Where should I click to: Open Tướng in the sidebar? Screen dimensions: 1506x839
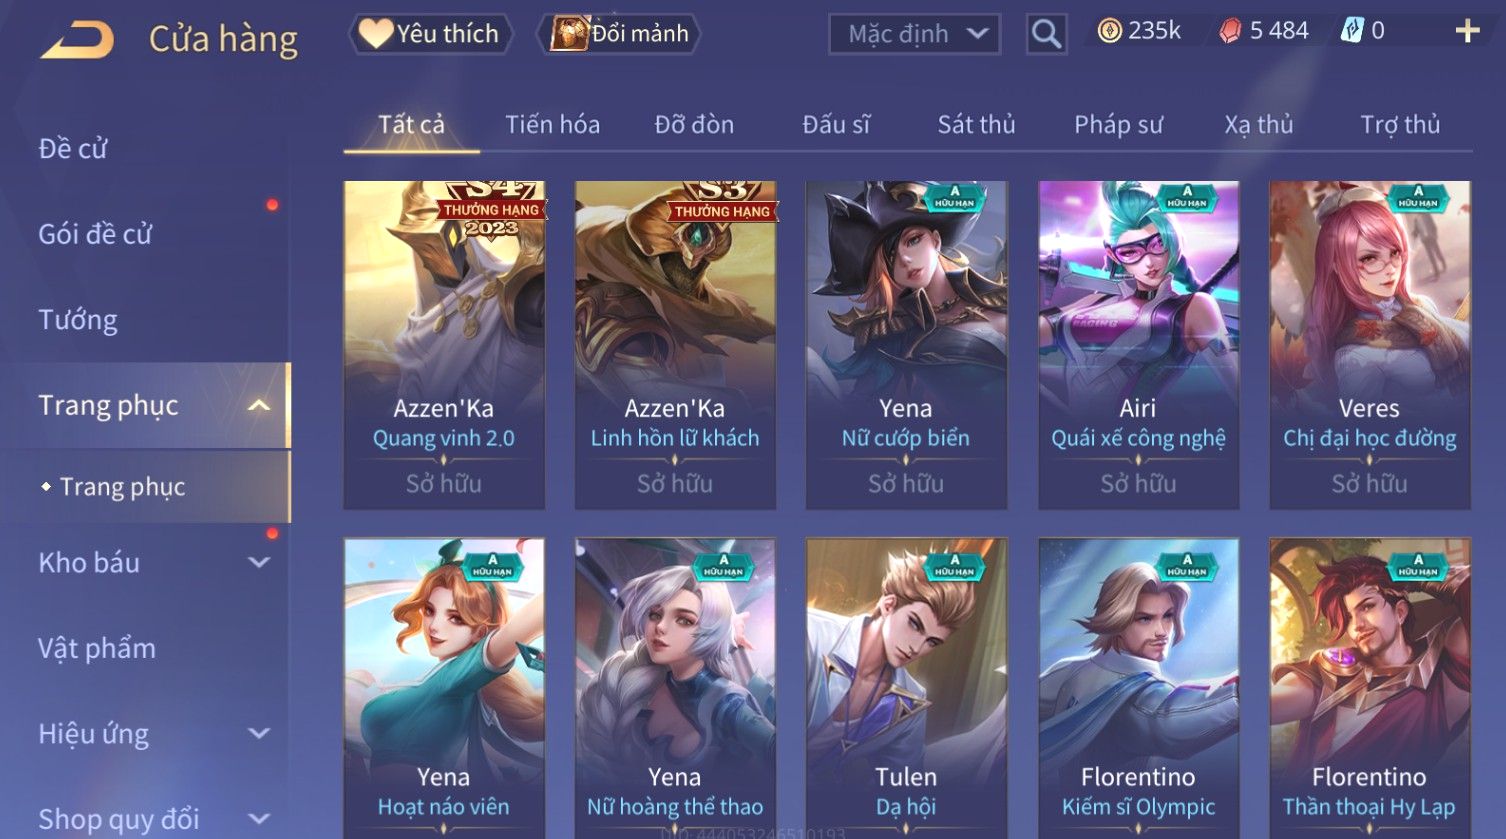78,320
